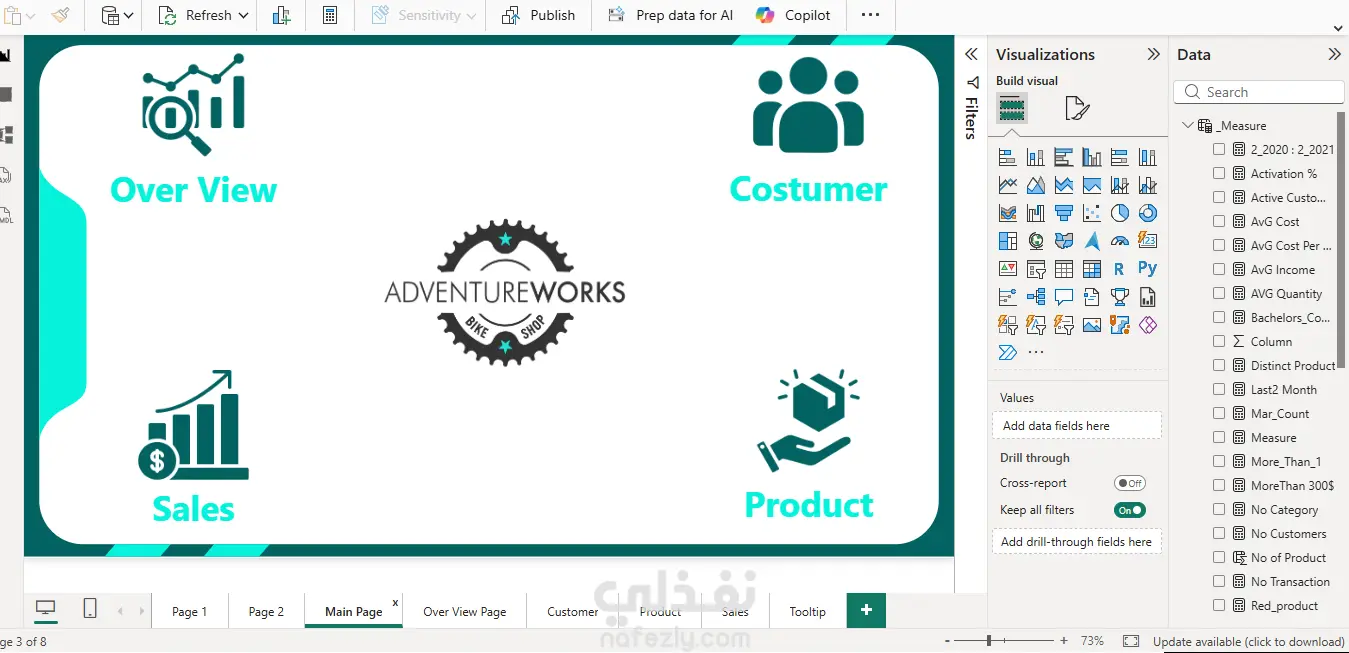The width and height of the screenshot is (1349, 653).
Task: Click the calculator quick measure icon
Action: pos(330,15)
